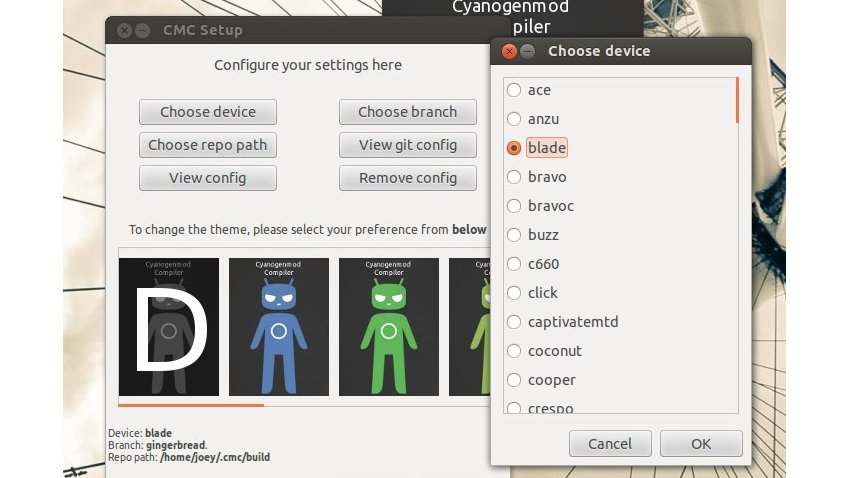Screen dimensions: 850x478
Task: Minimize the CMC Setup window
Action: (x=142, y=30)
